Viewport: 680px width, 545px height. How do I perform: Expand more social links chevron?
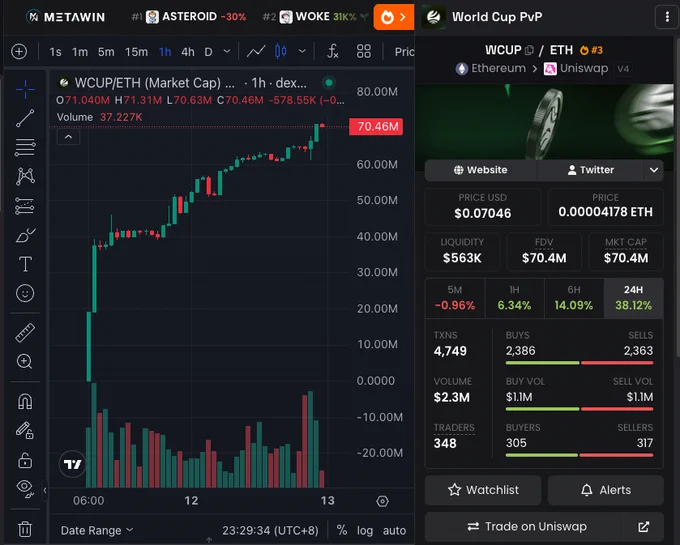[x=654, y=170]
